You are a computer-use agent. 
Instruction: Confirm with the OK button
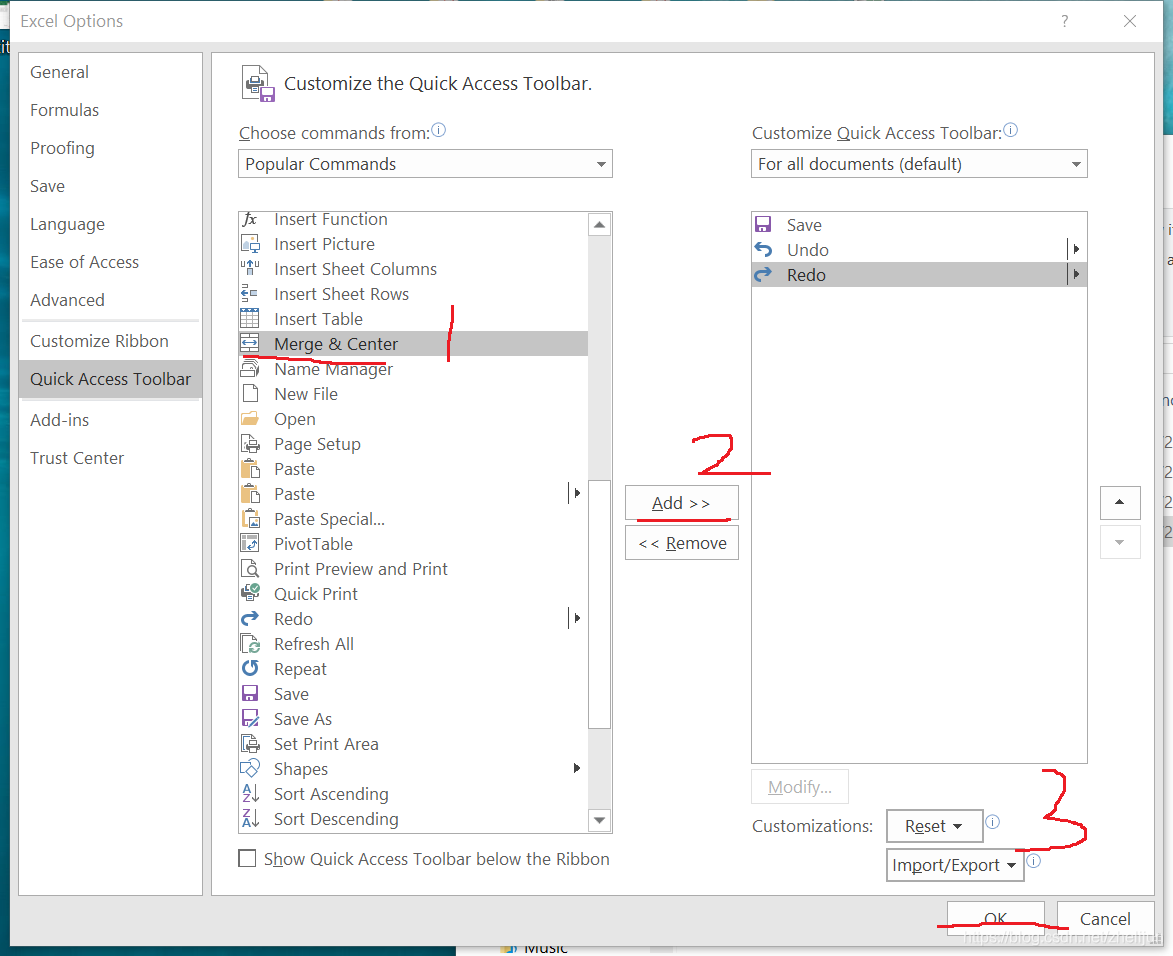(995, 919)
